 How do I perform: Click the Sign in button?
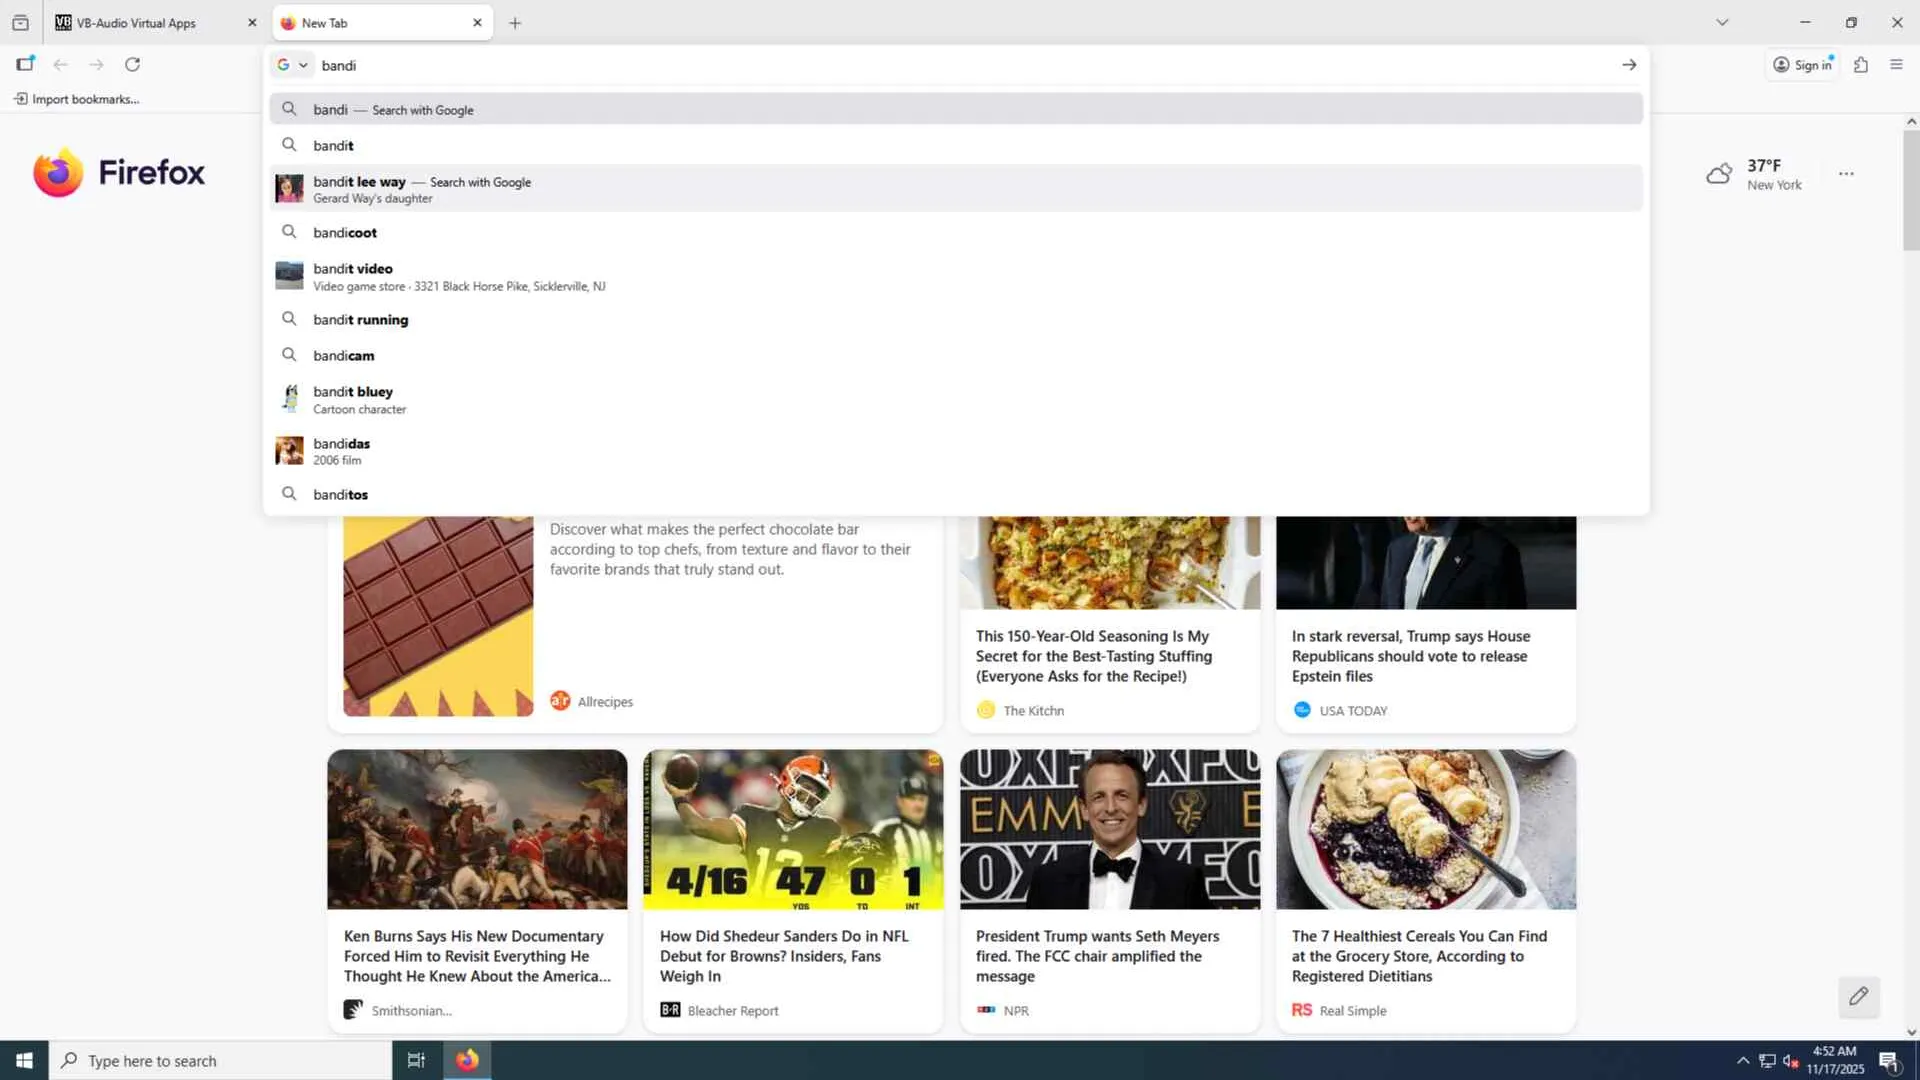(x=1803, y=65)
